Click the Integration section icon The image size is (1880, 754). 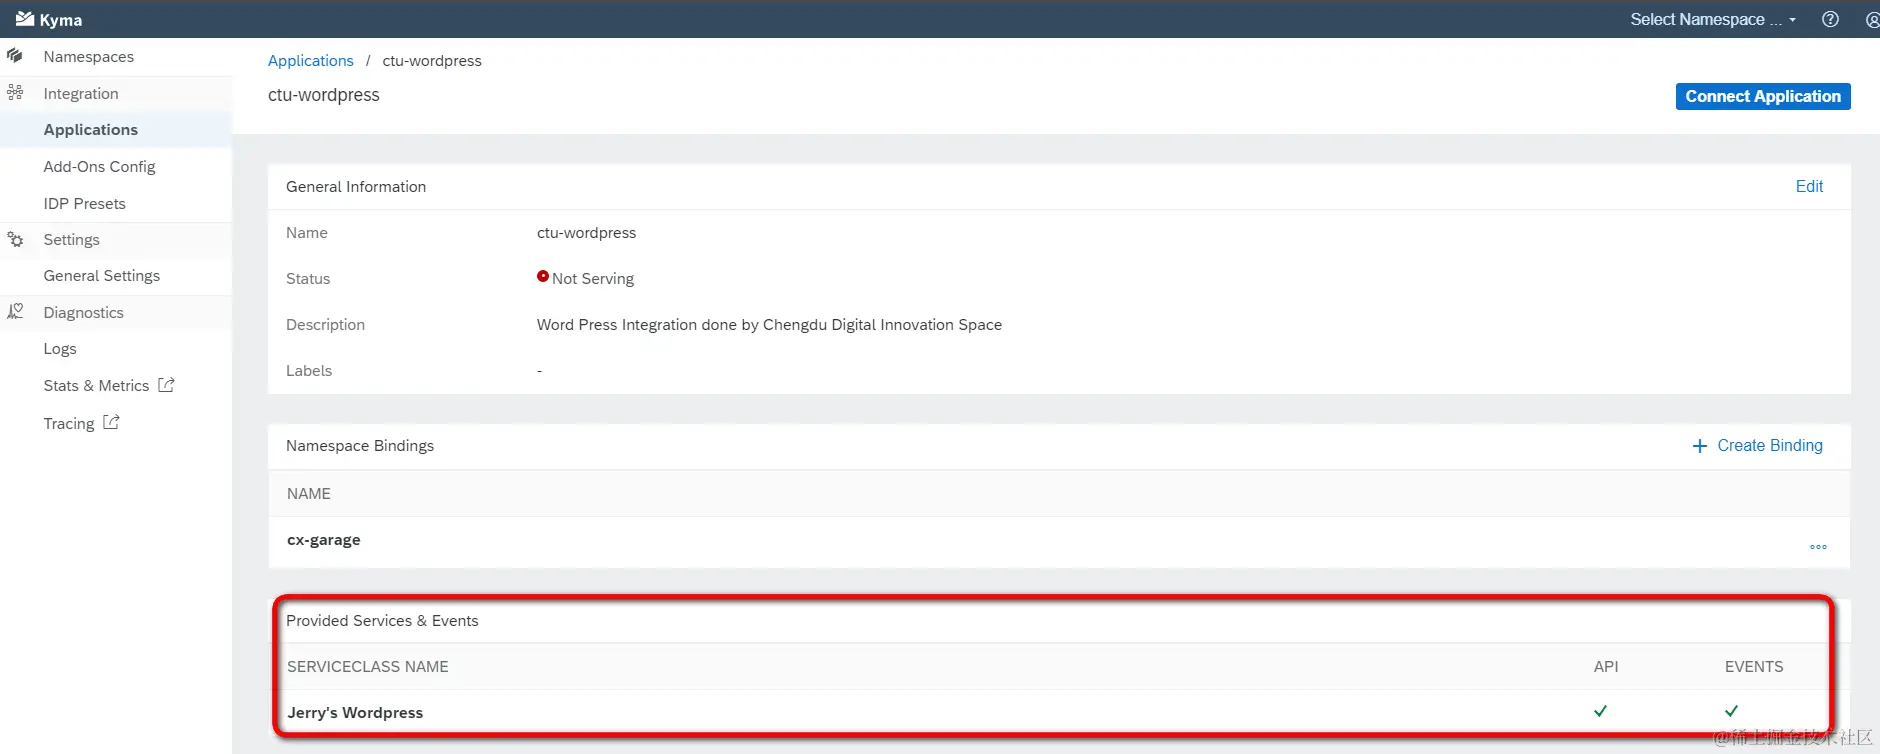pos(15,93)
